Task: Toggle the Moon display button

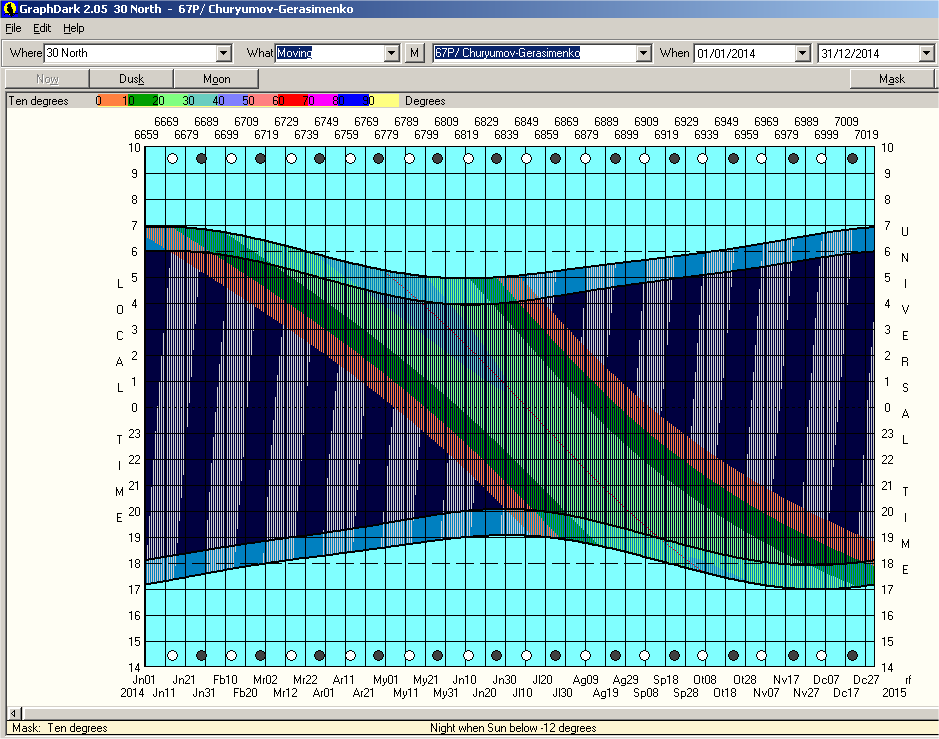Action: click(x=216, y=79)
